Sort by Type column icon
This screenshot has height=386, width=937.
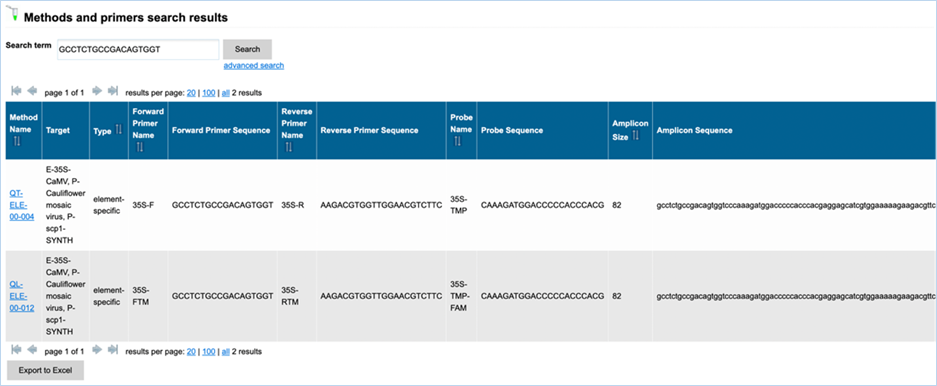(x=118, y=130)
